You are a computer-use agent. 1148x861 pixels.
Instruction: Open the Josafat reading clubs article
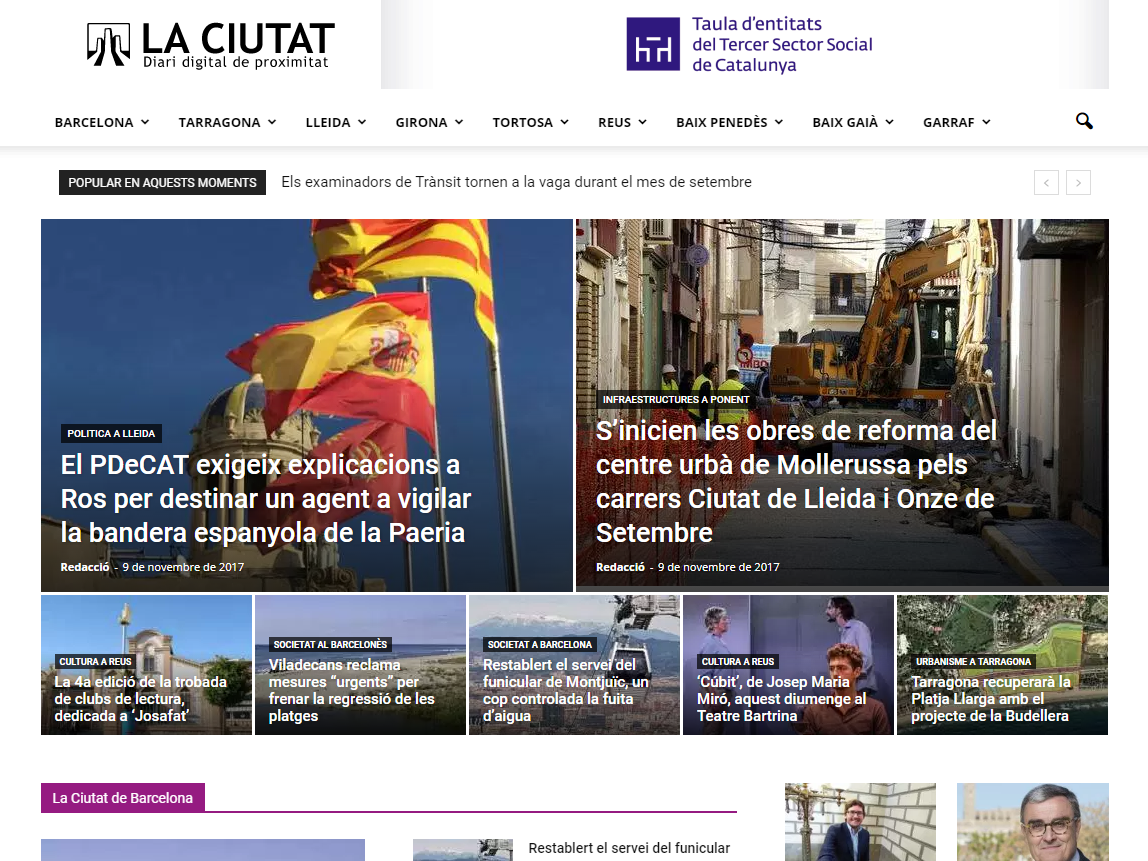point(141,699)
